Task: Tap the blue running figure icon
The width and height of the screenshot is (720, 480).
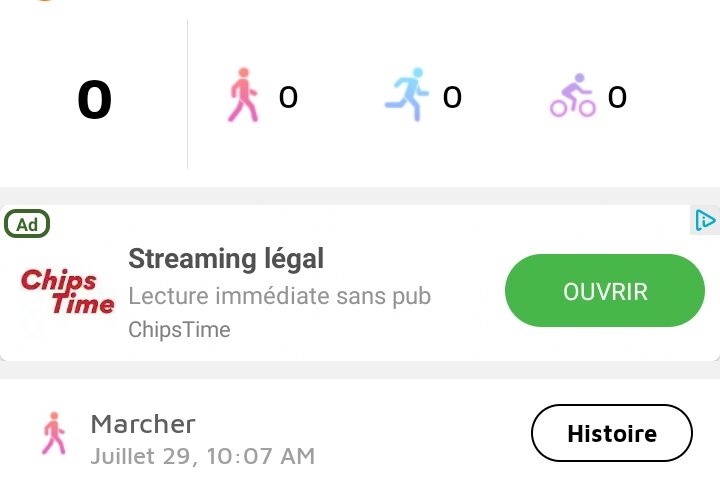Action: [407, 94]
